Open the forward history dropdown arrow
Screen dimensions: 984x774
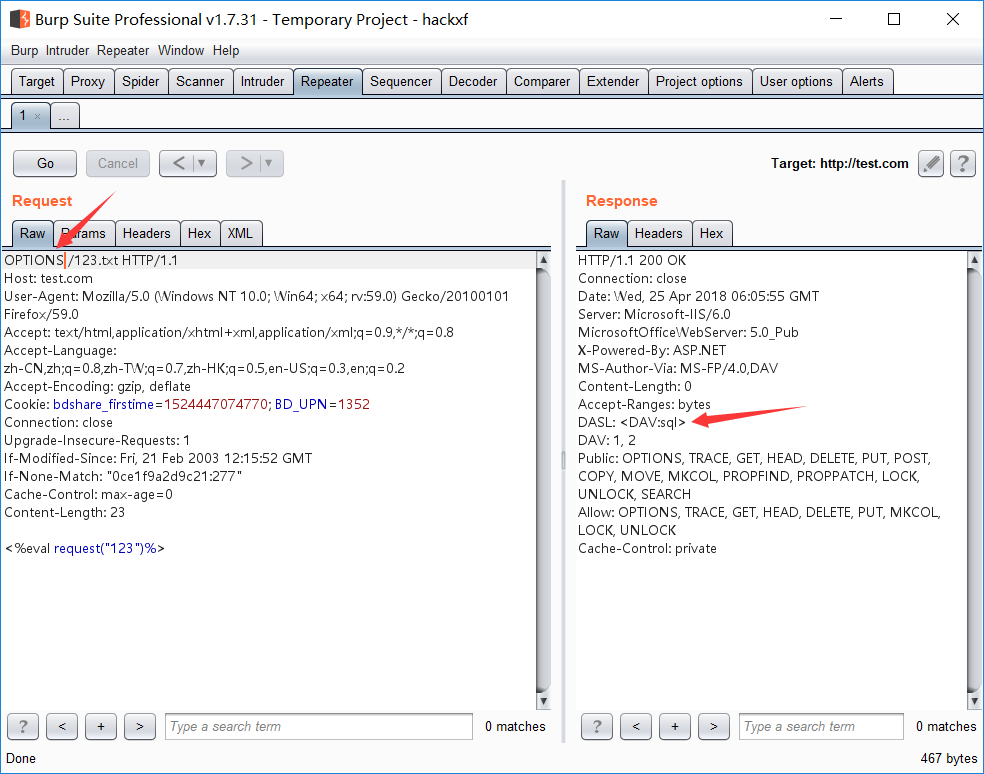[x=269, y=163]
